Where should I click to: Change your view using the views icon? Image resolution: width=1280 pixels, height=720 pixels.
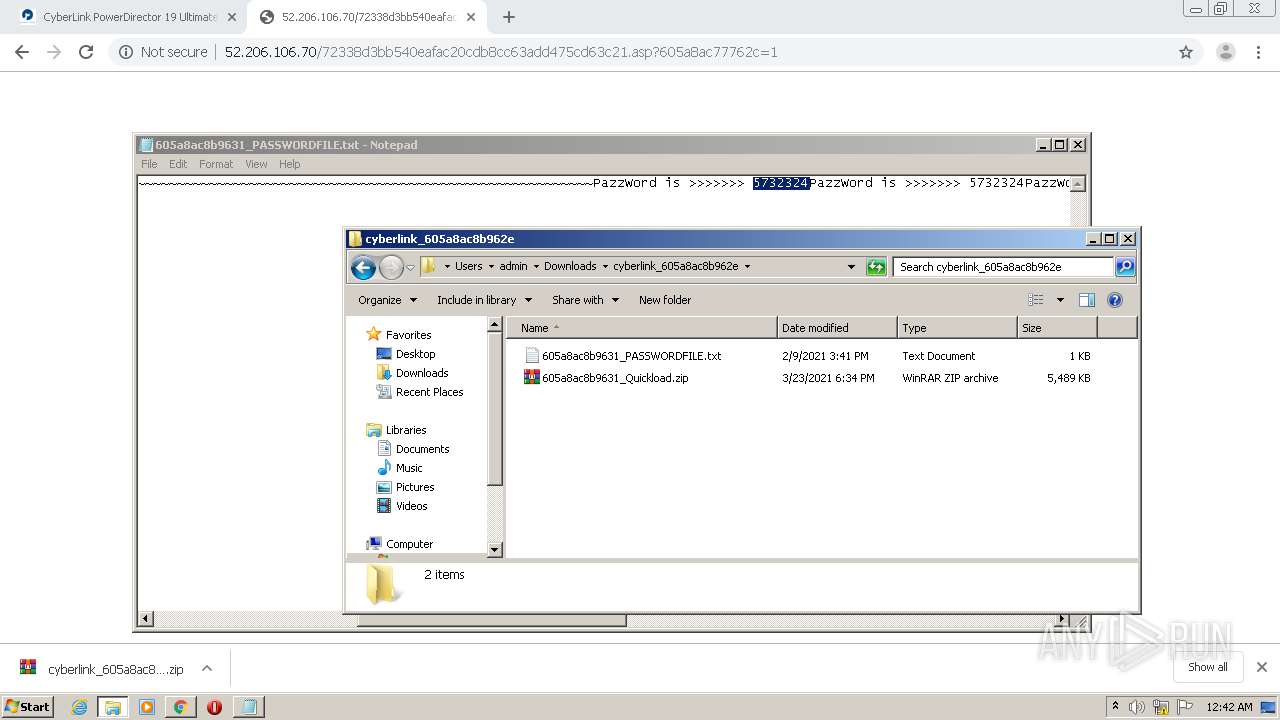pyautogui.click(x=1035, y=300)
